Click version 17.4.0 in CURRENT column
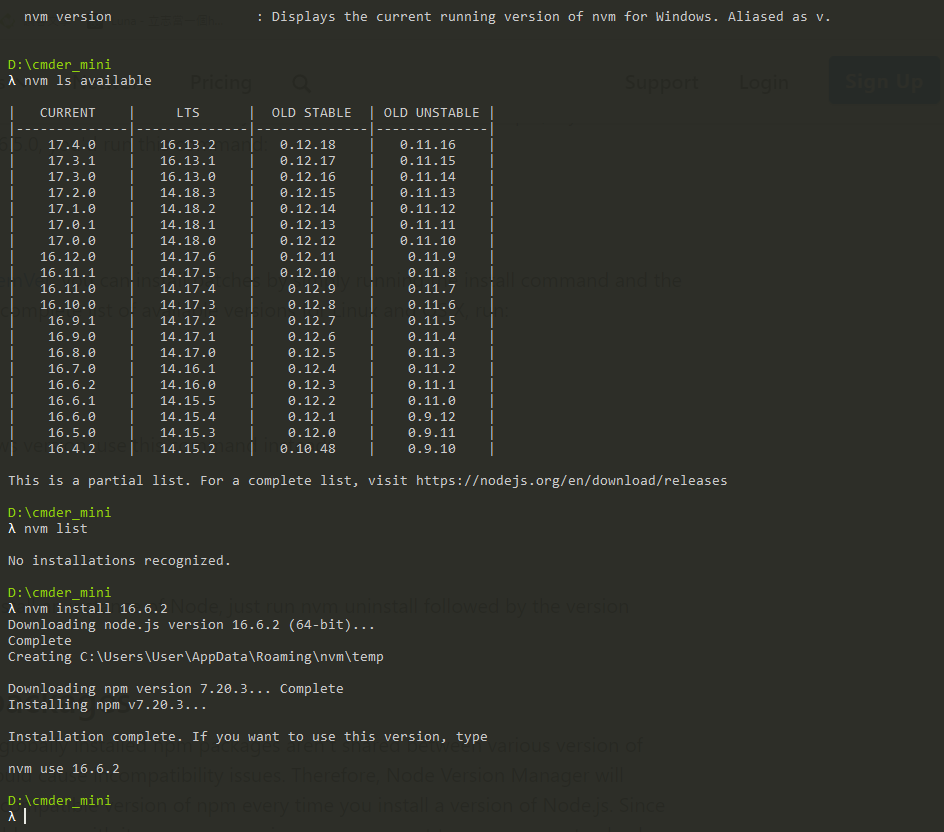 pos(72,145)
